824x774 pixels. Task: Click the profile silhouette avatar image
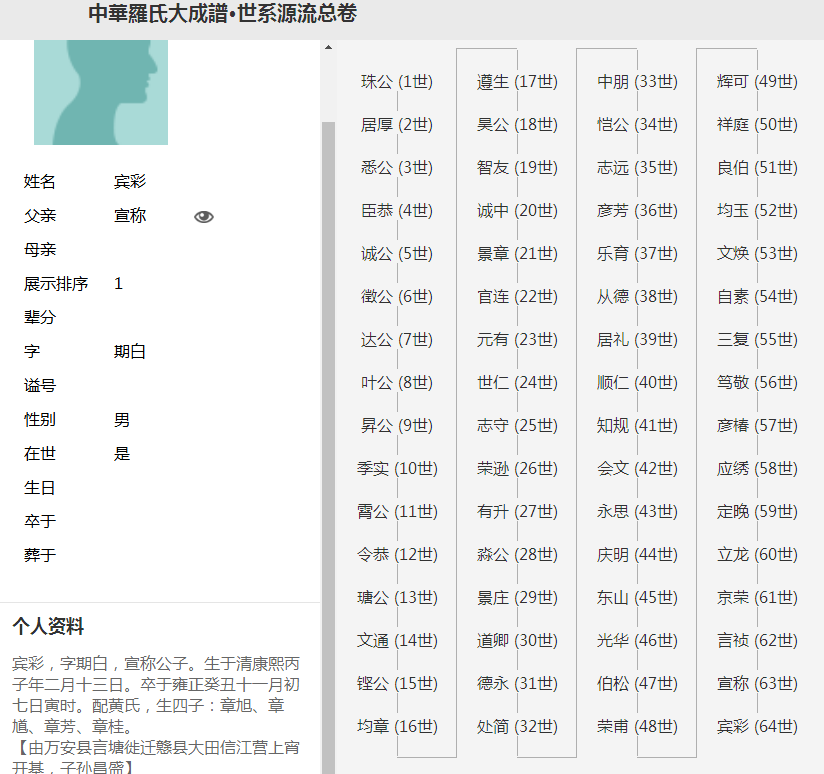pos(101,92)
